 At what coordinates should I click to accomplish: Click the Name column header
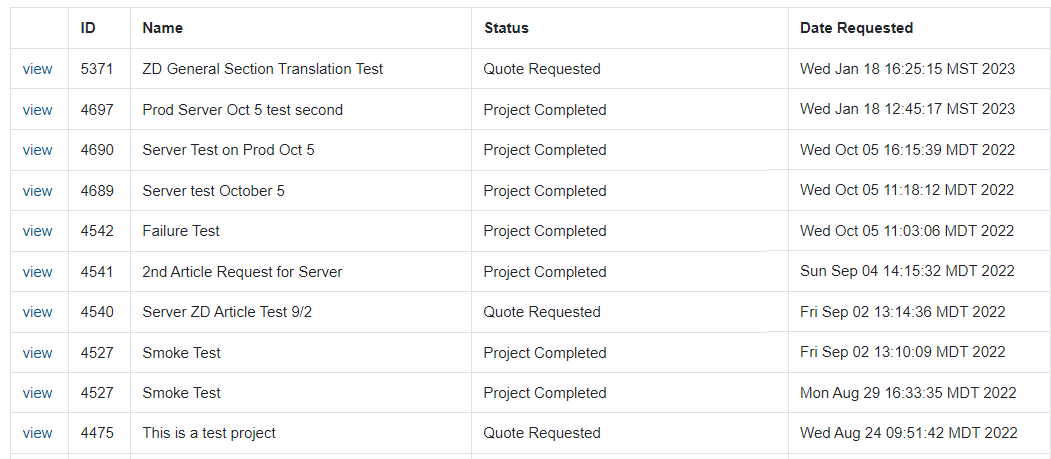(163, 28)
